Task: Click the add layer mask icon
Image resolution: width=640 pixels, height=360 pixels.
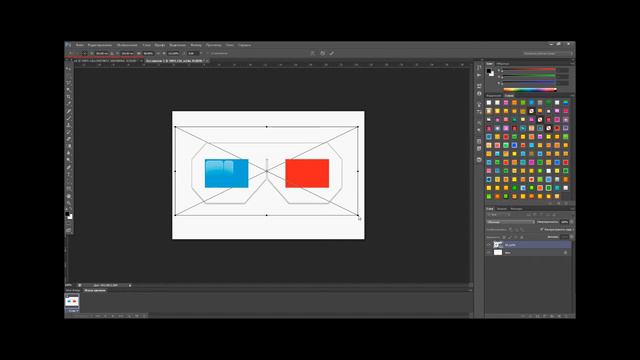Action: click(x=537, y=316)
